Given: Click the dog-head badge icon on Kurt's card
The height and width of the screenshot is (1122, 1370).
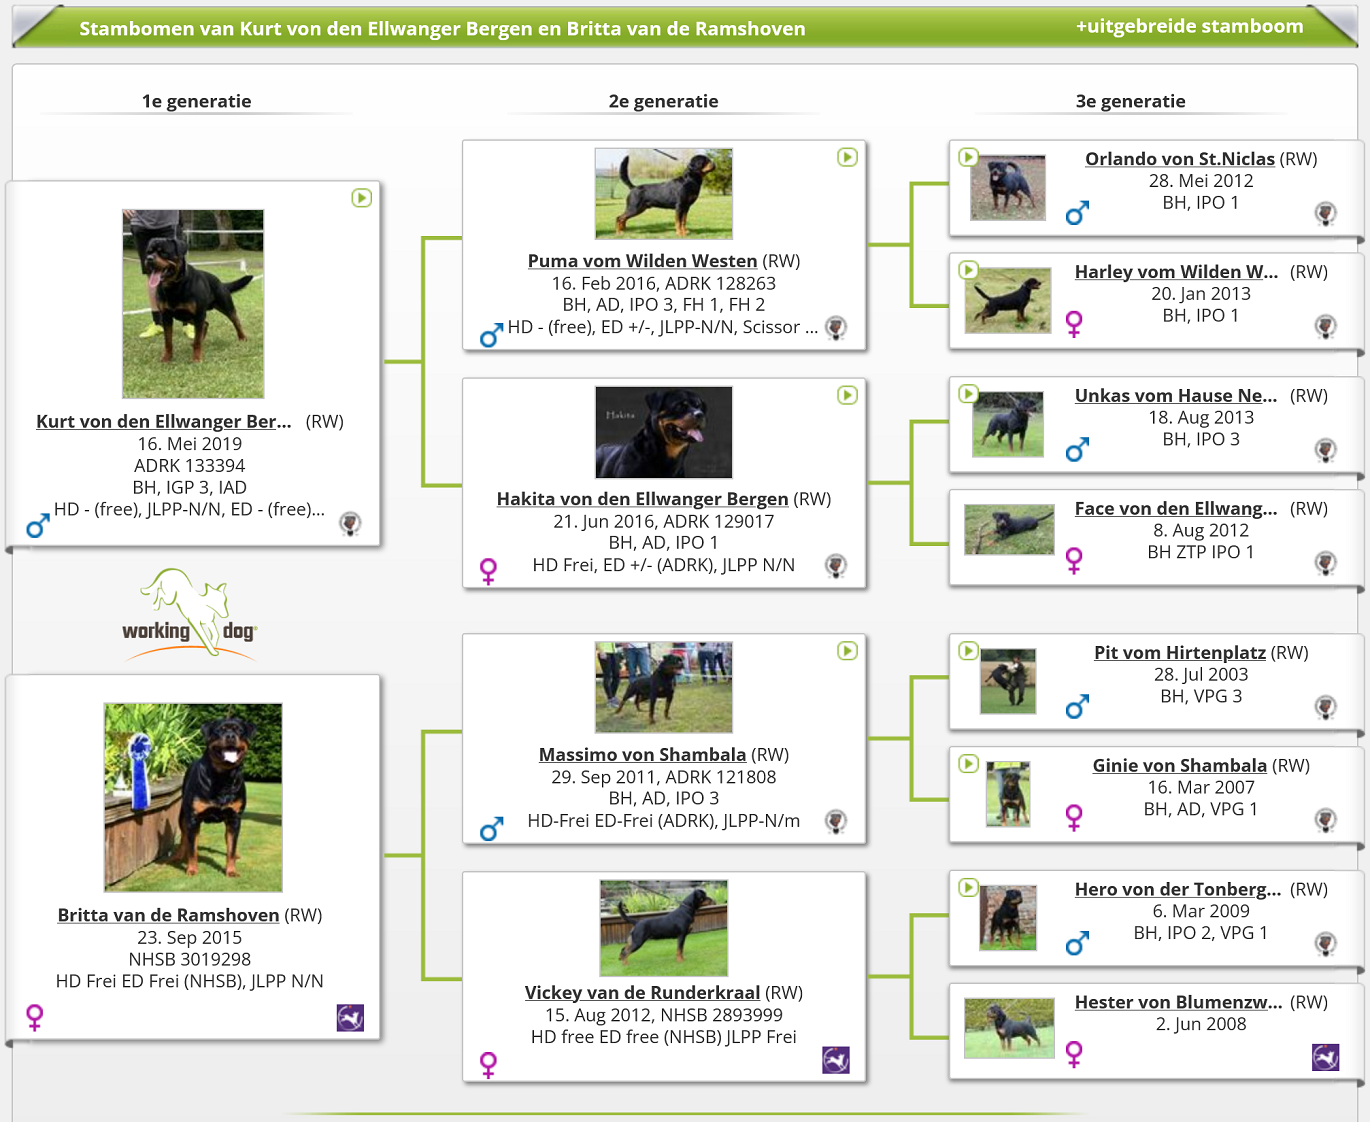Looking at the screenshot, I should (350, 523).
